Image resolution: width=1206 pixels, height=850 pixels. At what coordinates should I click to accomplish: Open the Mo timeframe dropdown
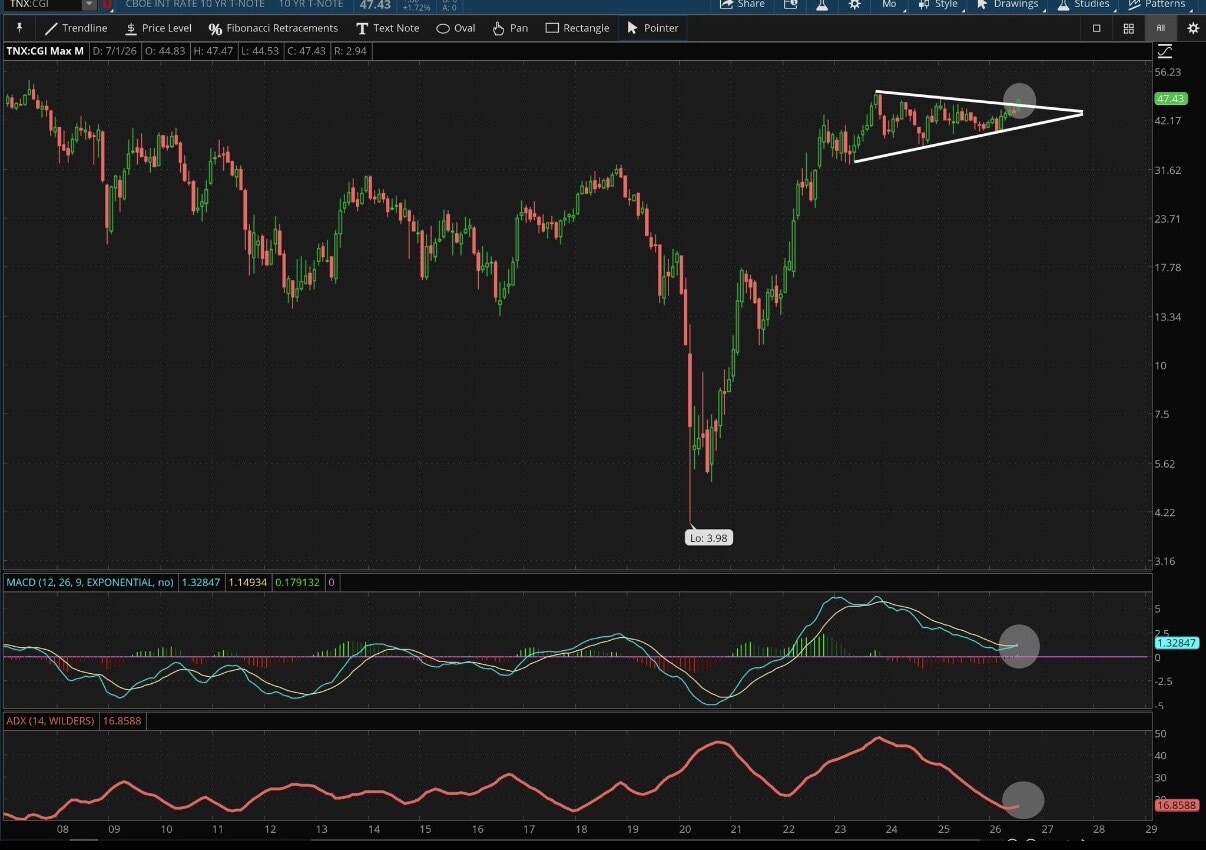click(889, 4)
